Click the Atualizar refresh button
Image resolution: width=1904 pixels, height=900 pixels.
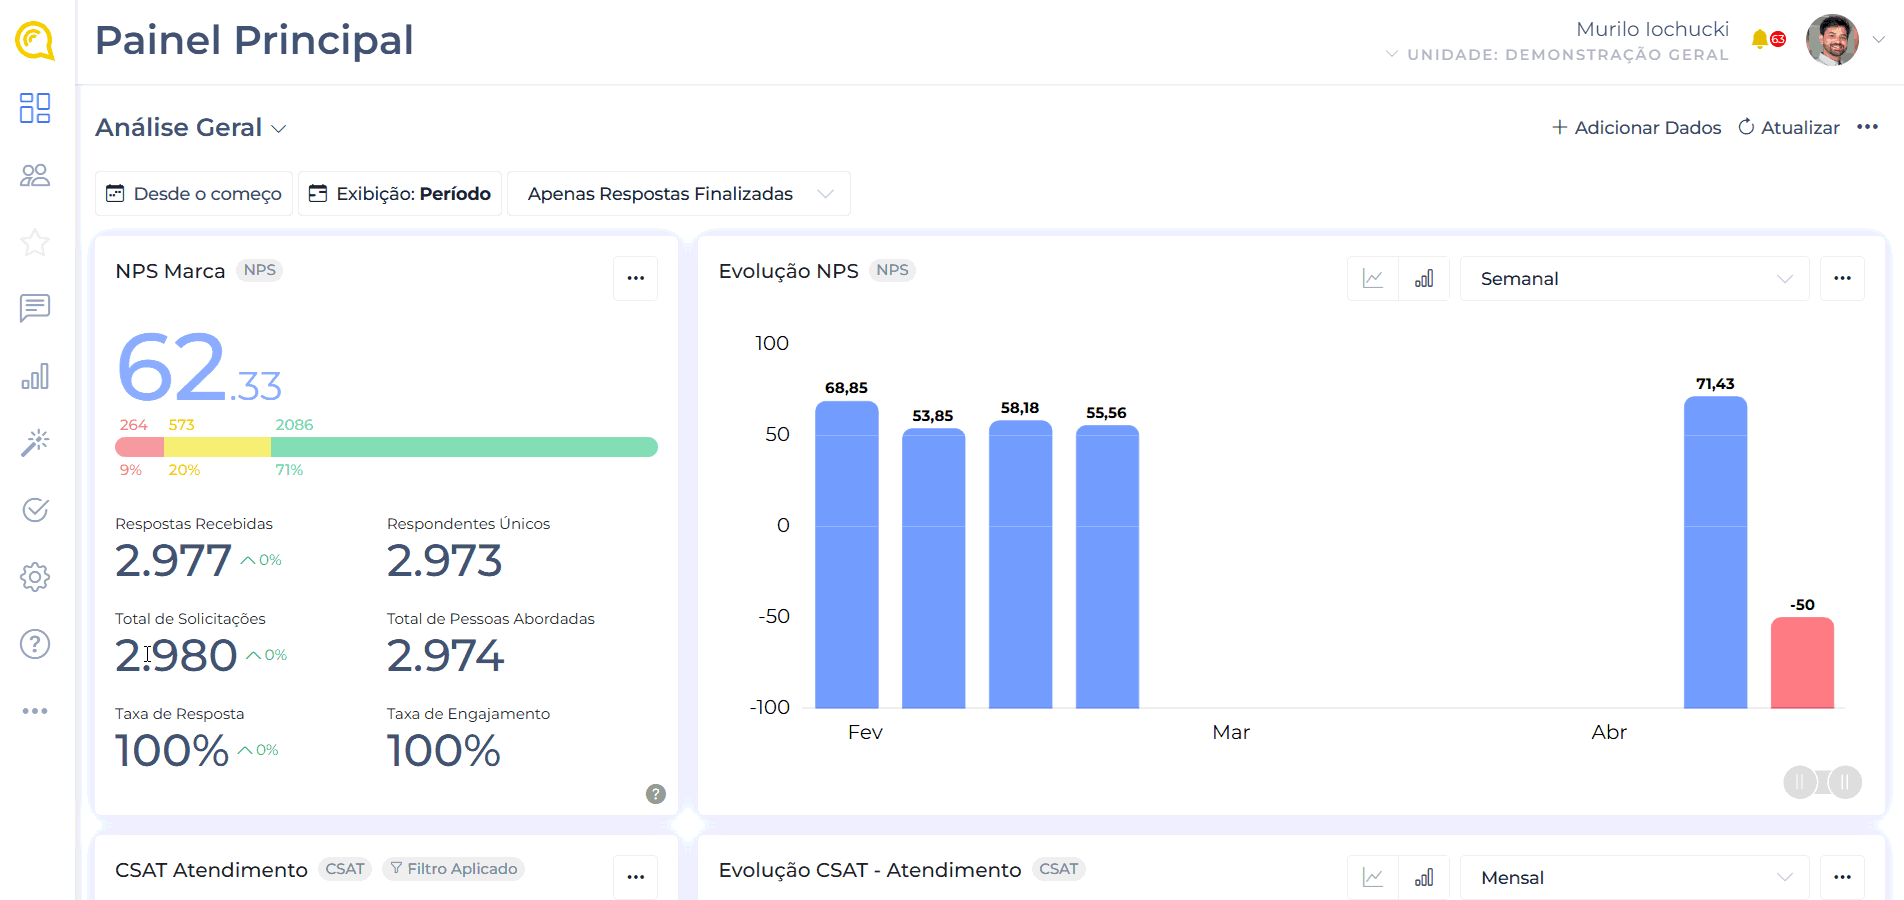click(x=1789, y=128)
